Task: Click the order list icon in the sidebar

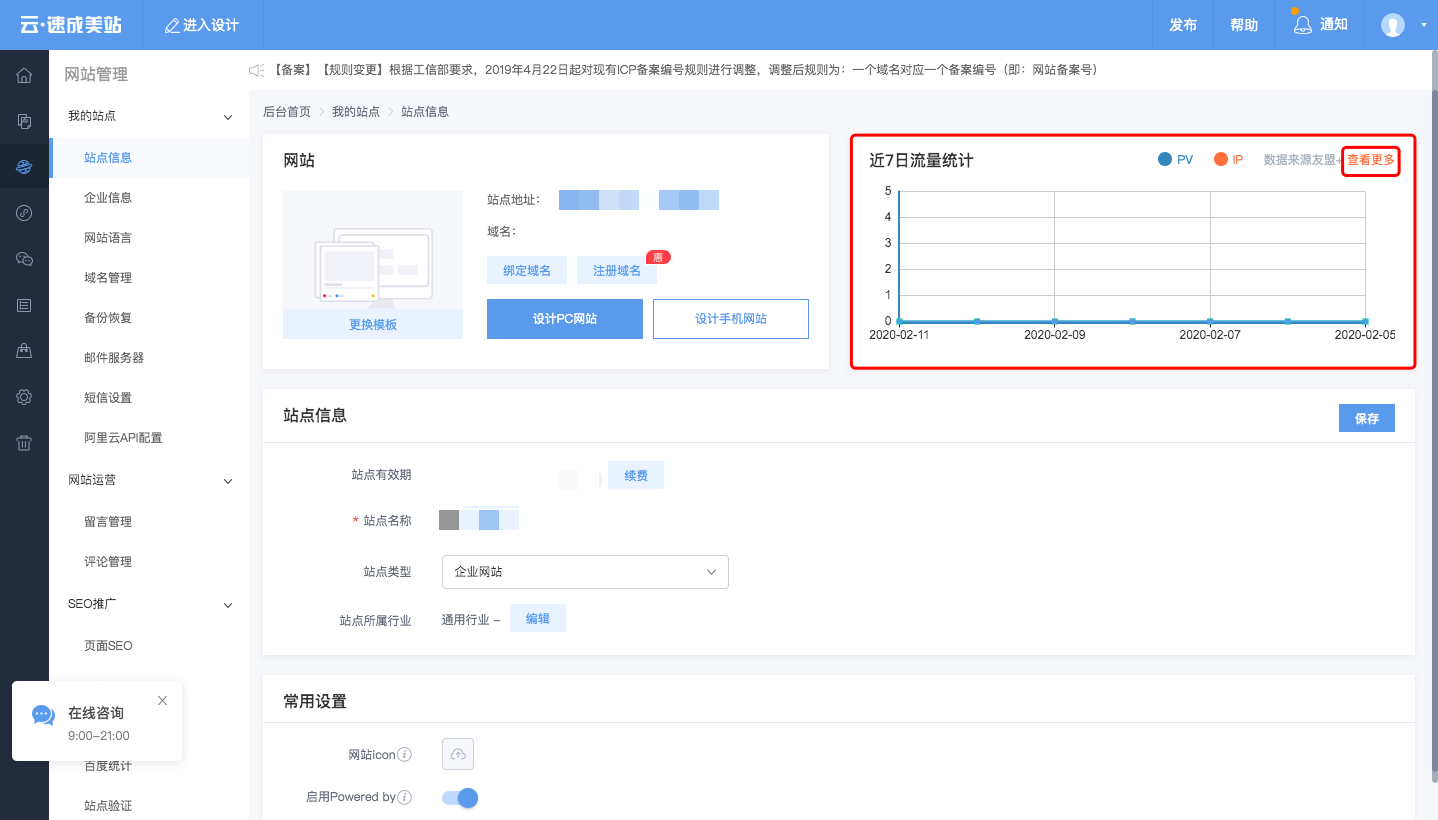Action: pyautogui.click(x=23, y=305)
